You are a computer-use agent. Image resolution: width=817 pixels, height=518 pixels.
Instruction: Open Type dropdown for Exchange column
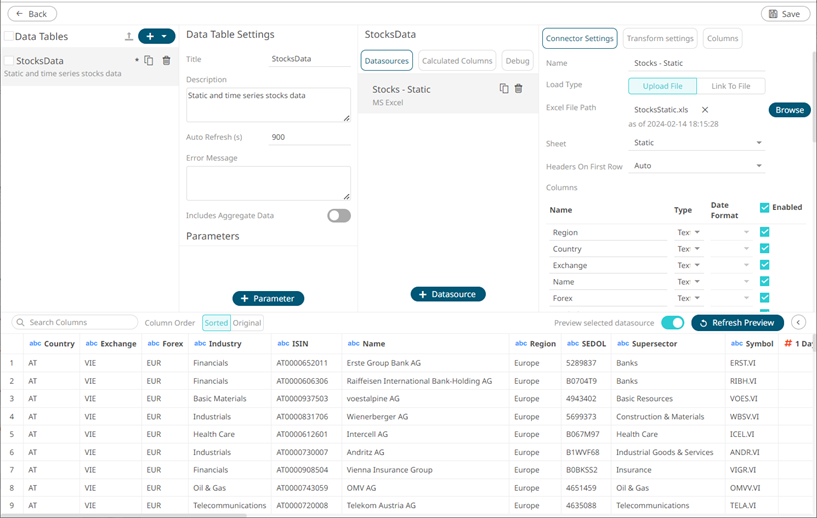689,265
